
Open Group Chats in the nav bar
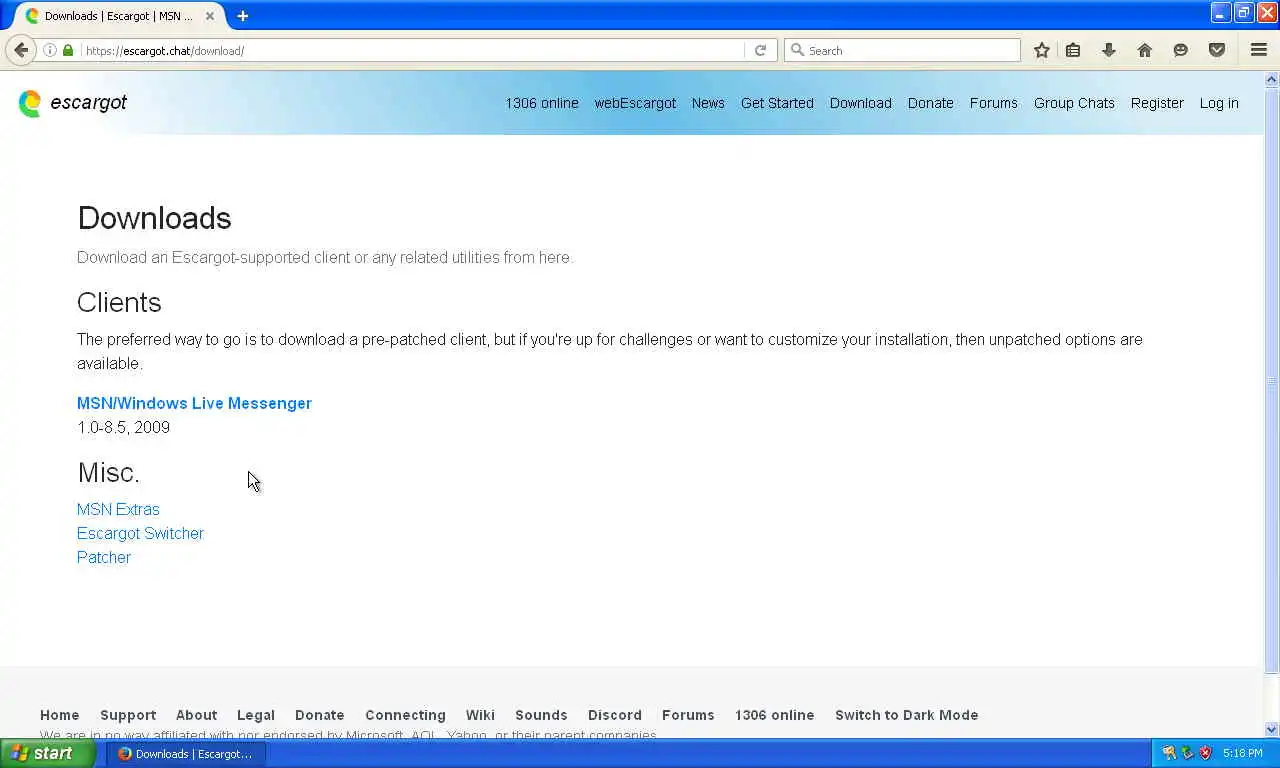1074,103
